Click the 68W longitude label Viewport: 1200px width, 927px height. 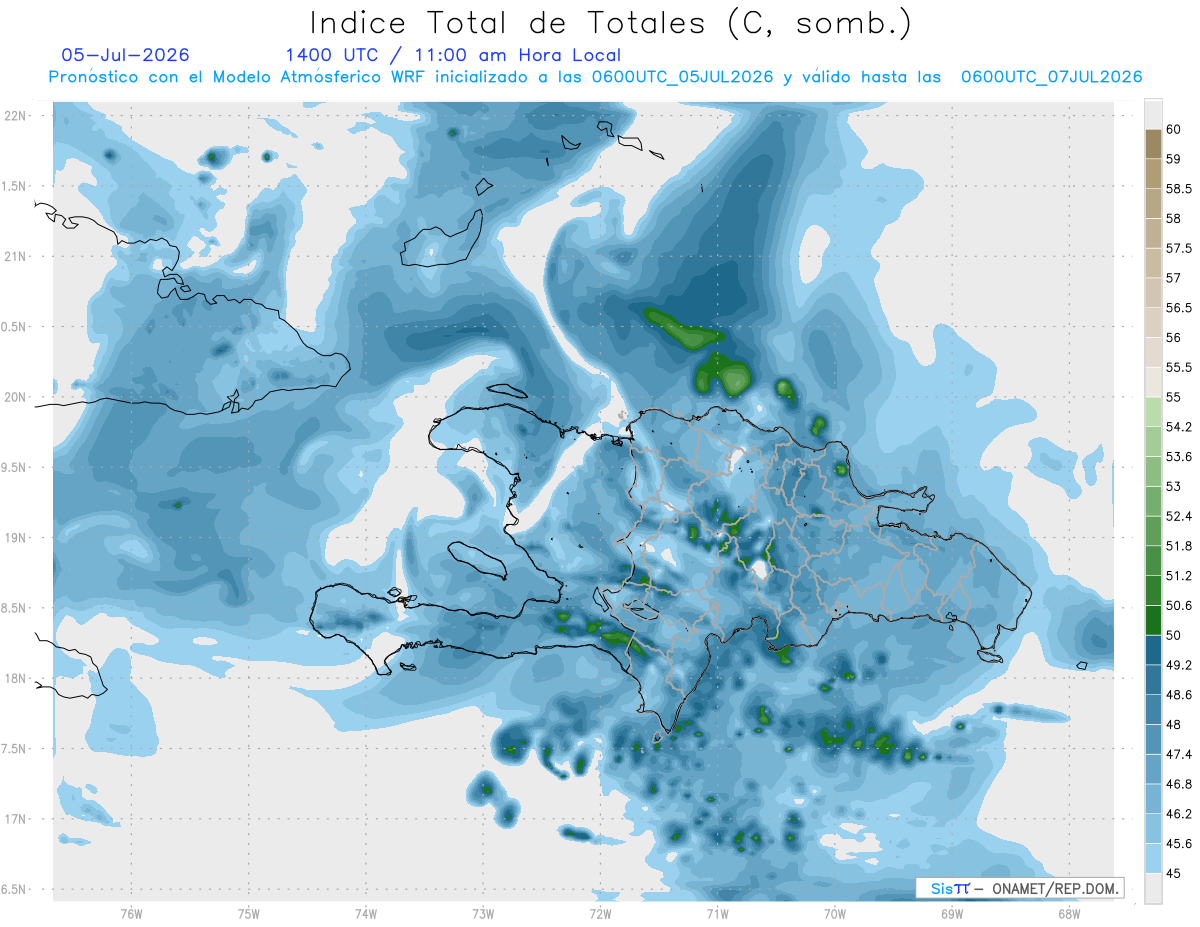point(1069,913)
